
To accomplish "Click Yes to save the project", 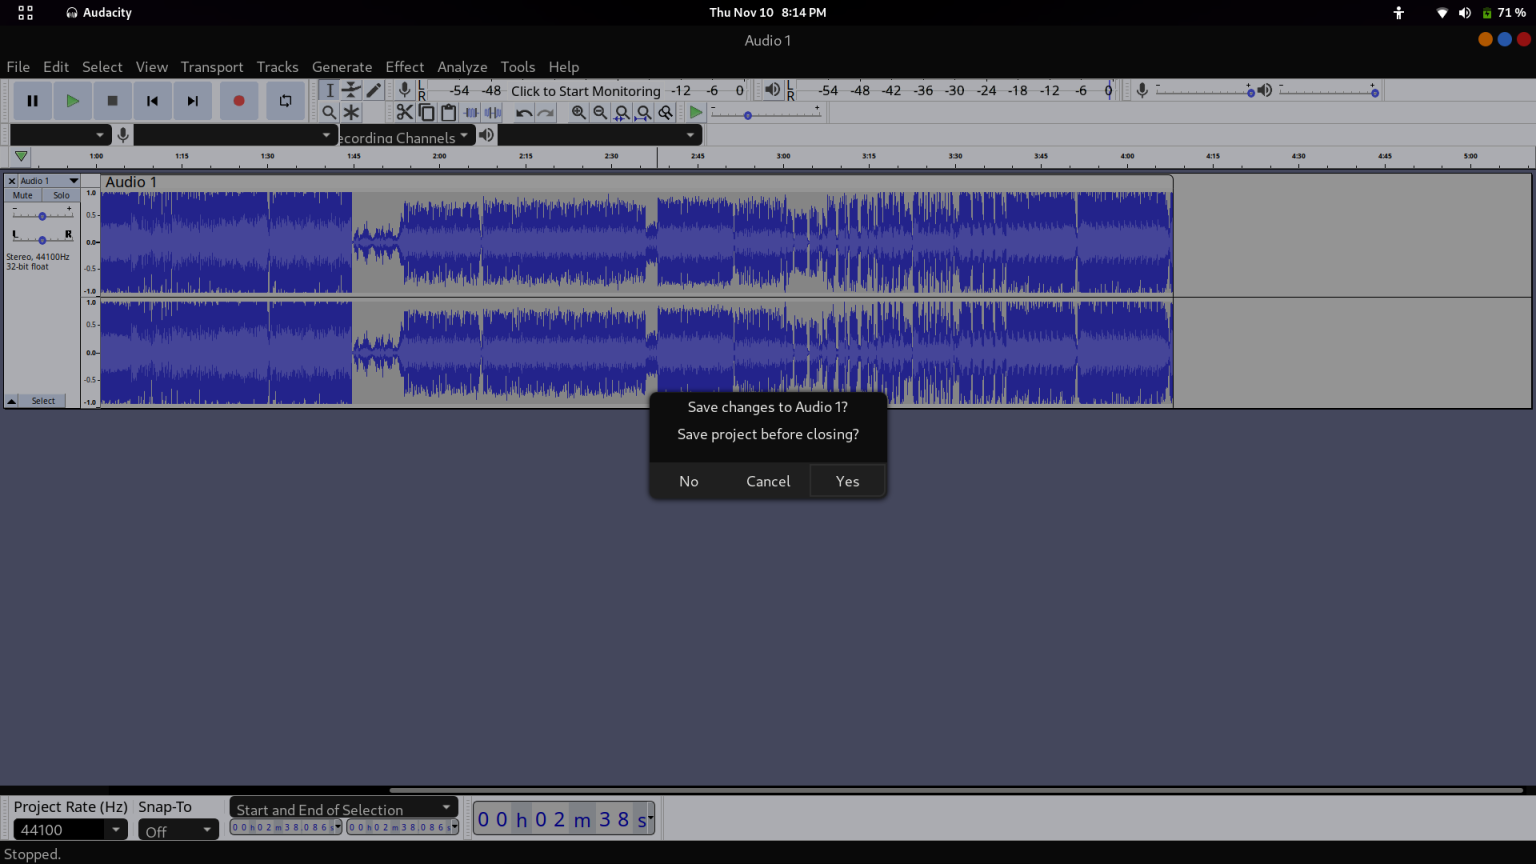I will click(x=847, y=481).
